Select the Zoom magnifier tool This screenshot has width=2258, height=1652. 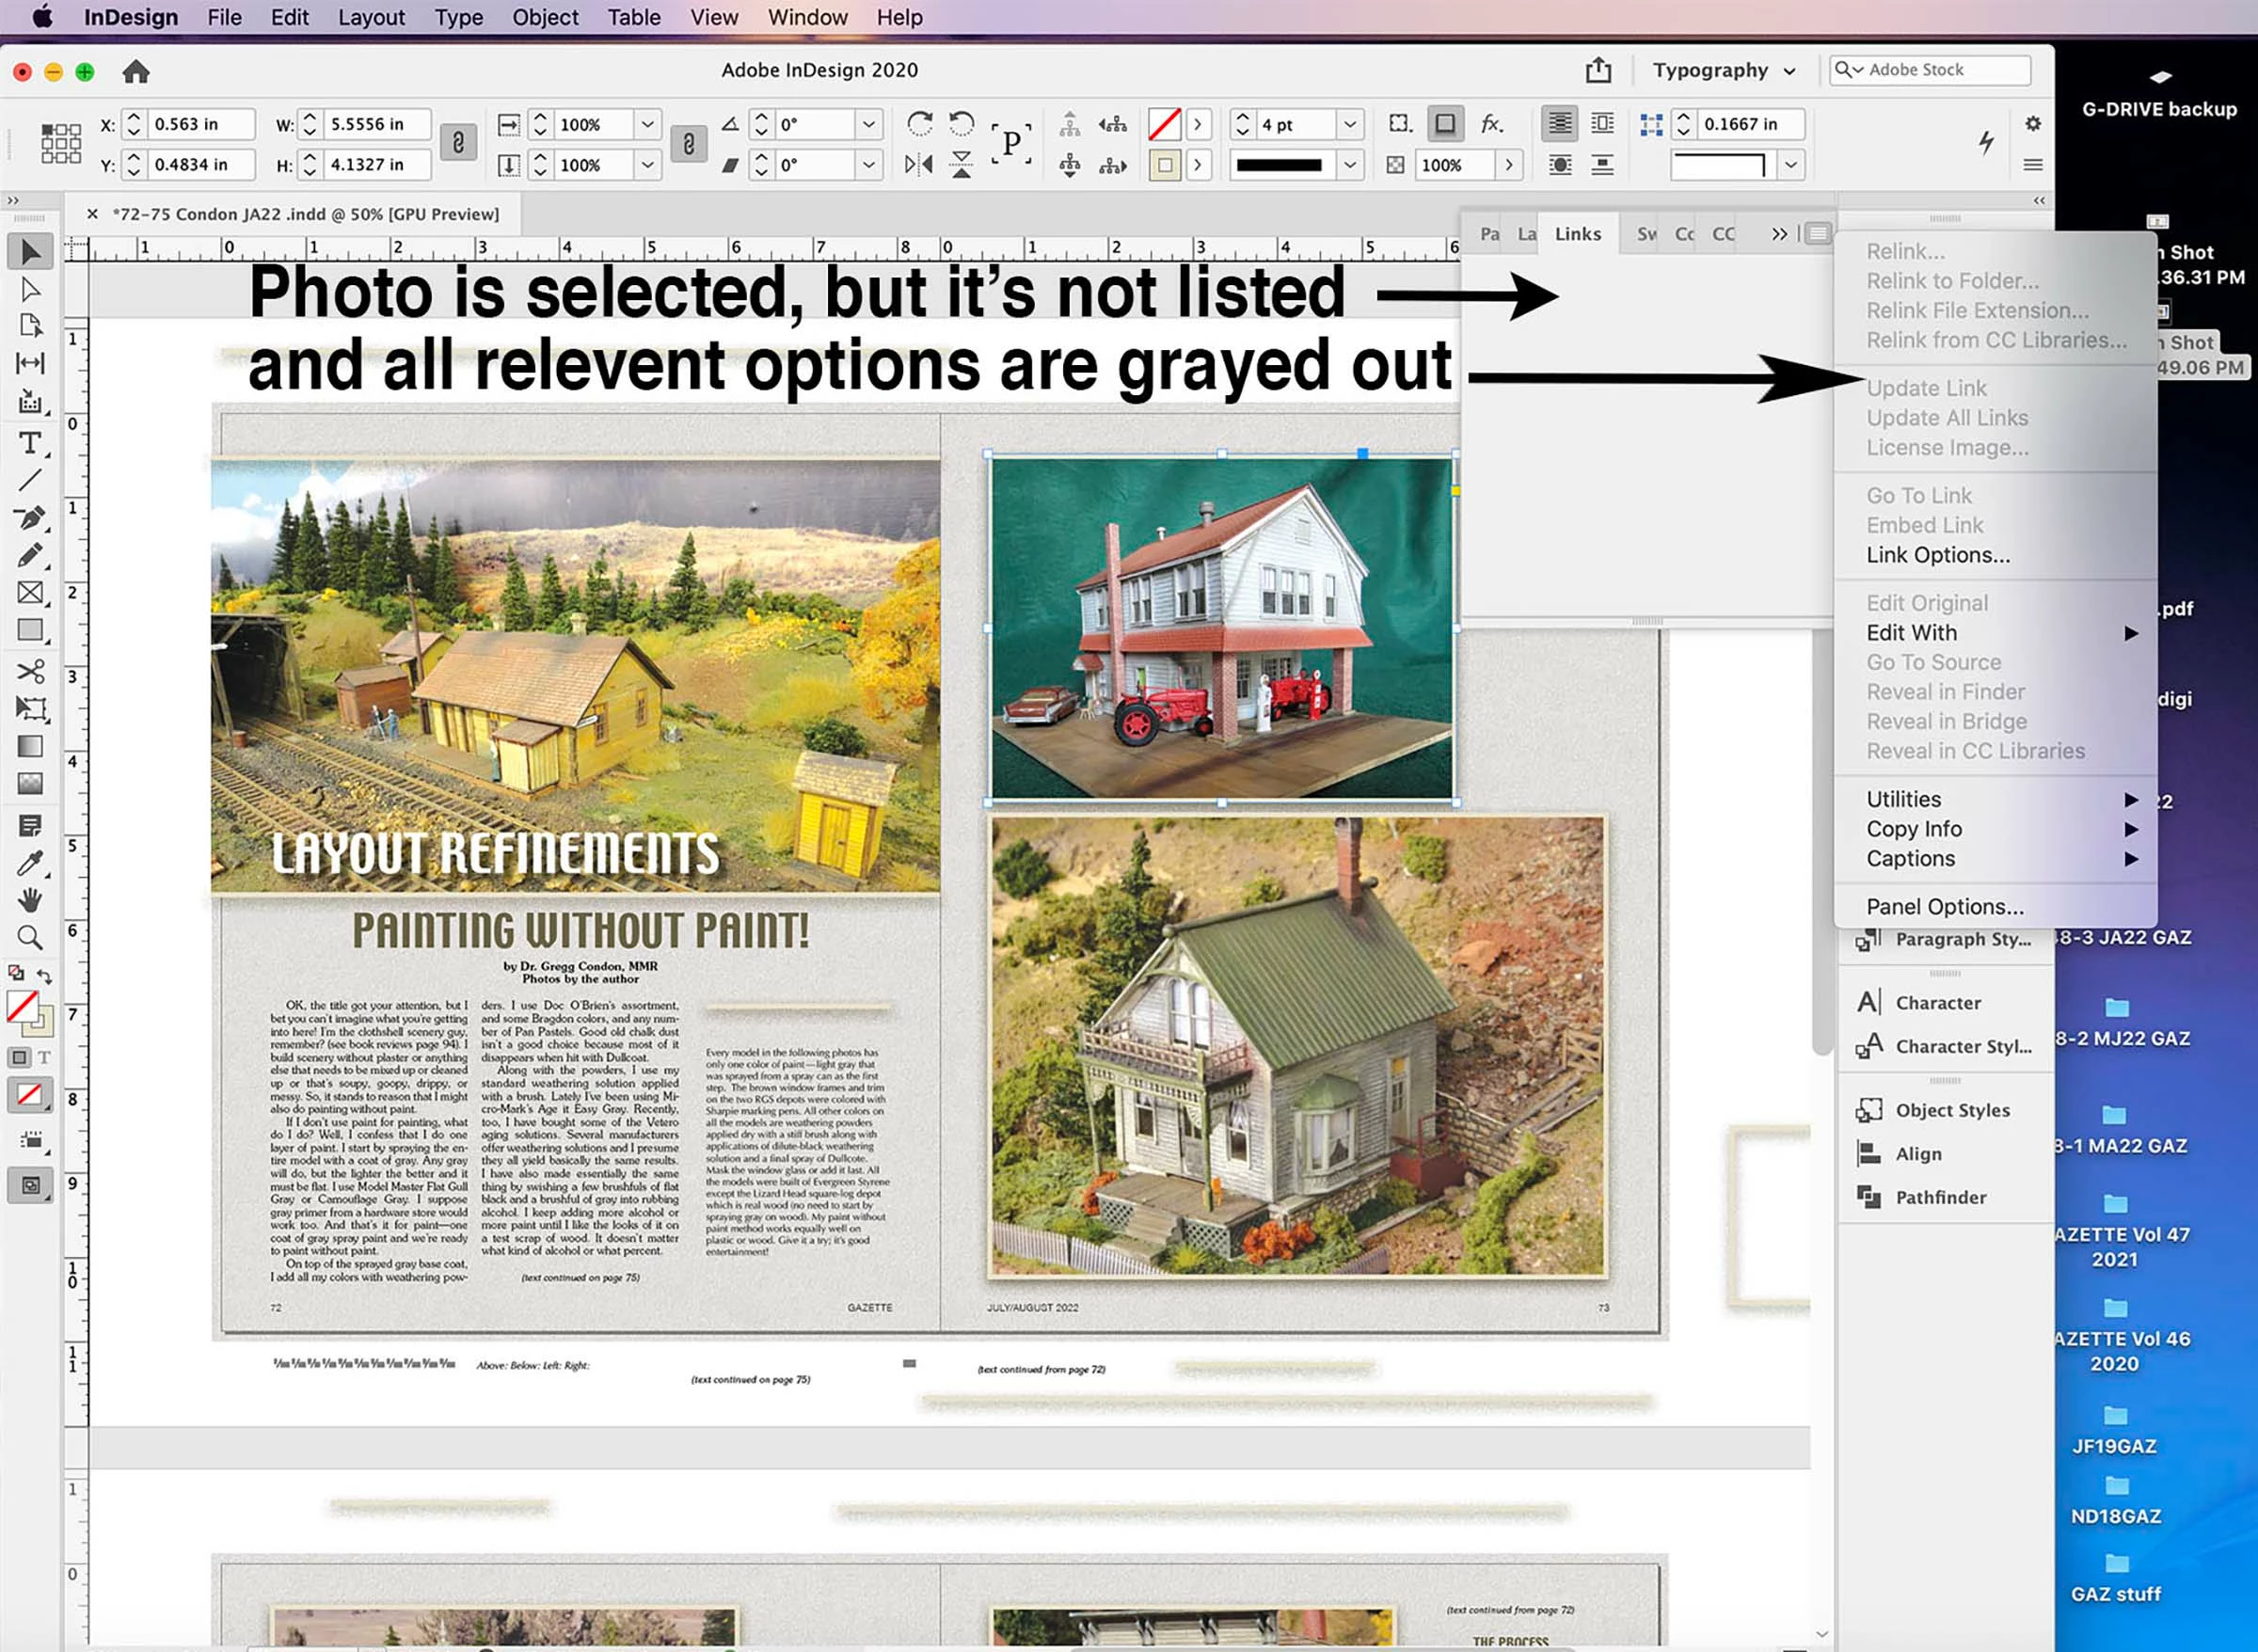click(30, 938)
